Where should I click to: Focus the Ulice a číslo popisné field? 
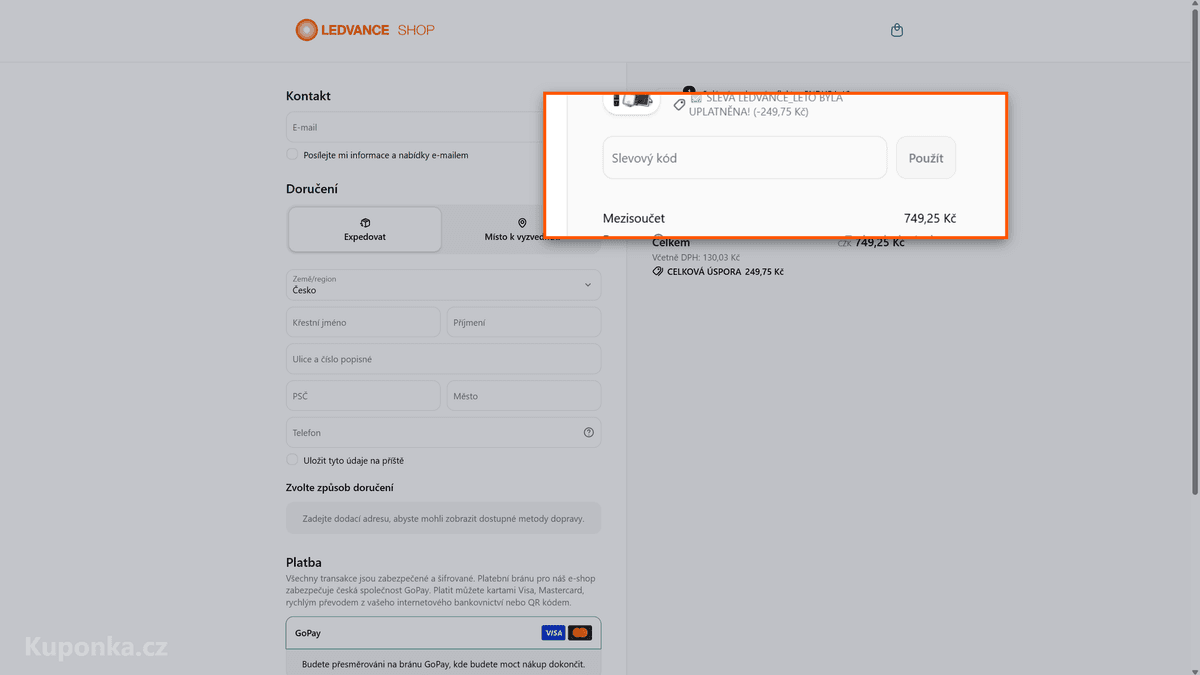443,359
